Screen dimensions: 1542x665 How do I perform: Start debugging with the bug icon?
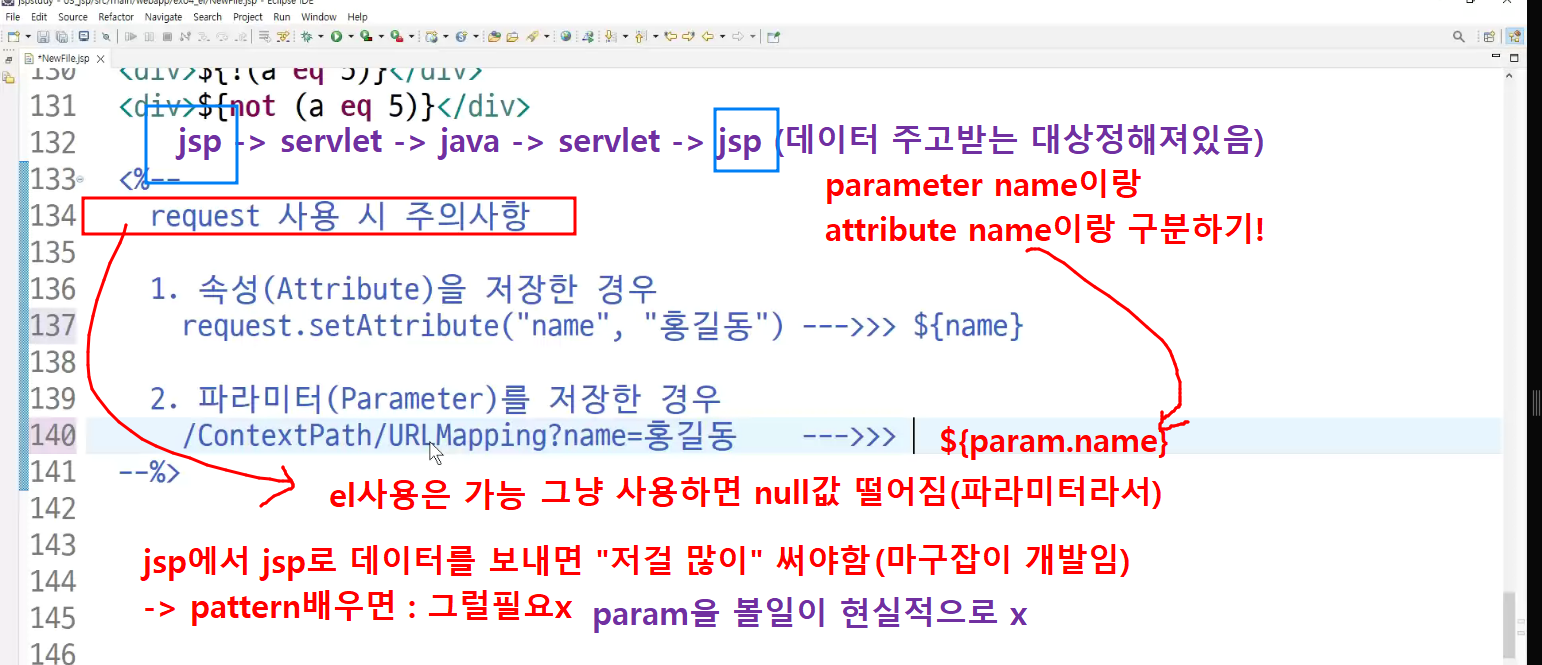306,37
